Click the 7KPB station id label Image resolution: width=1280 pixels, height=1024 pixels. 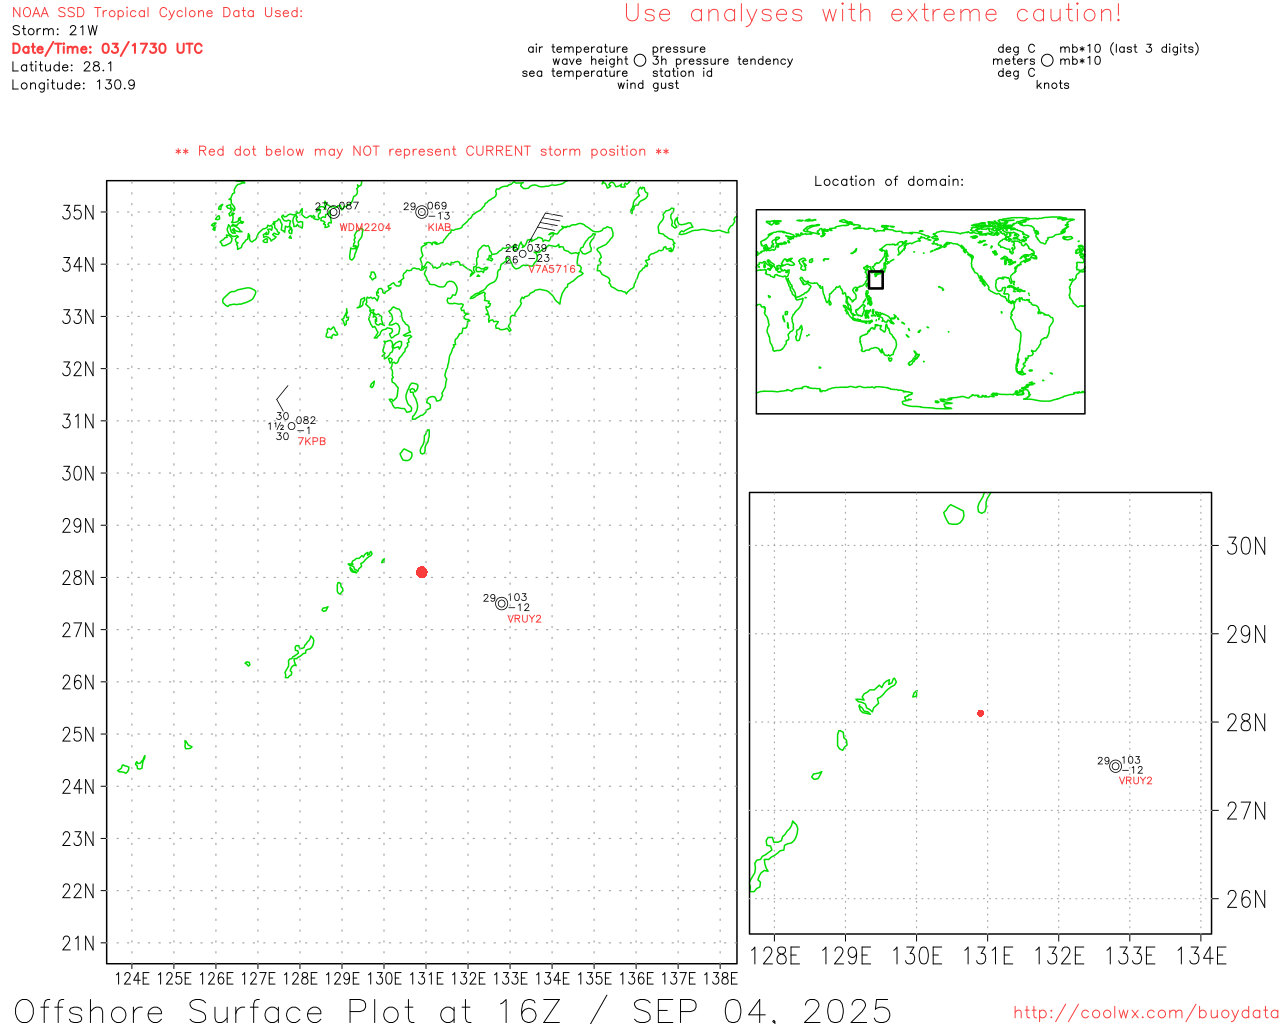point(312,442)
